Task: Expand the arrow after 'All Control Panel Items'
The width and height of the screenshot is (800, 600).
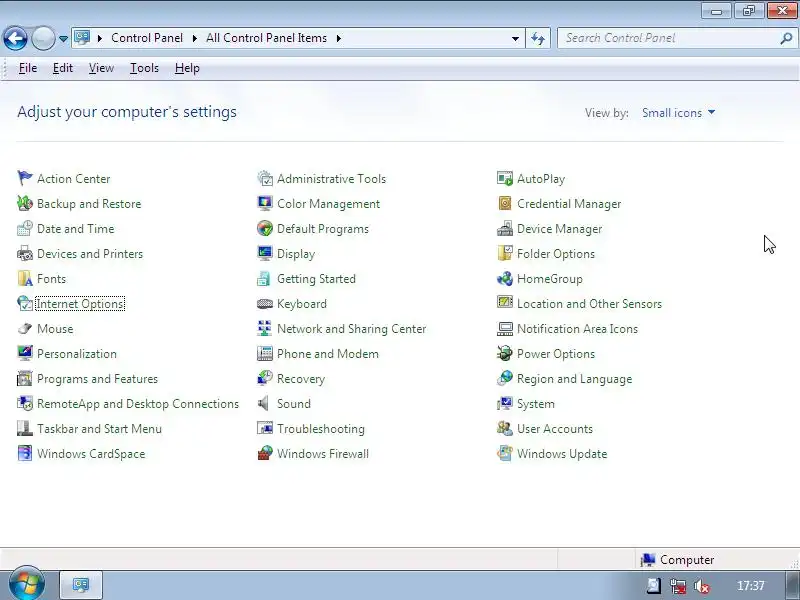Action: coord(338,38)
